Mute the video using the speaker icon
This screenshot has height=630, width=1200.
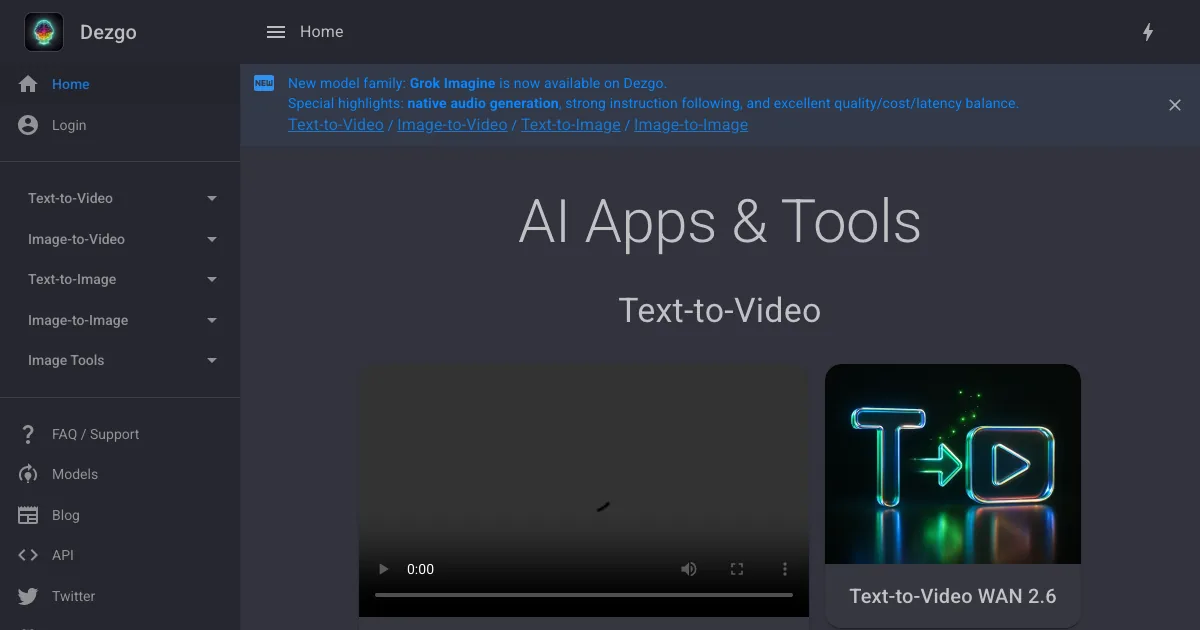pyautogui.click(x=689, y=569)
